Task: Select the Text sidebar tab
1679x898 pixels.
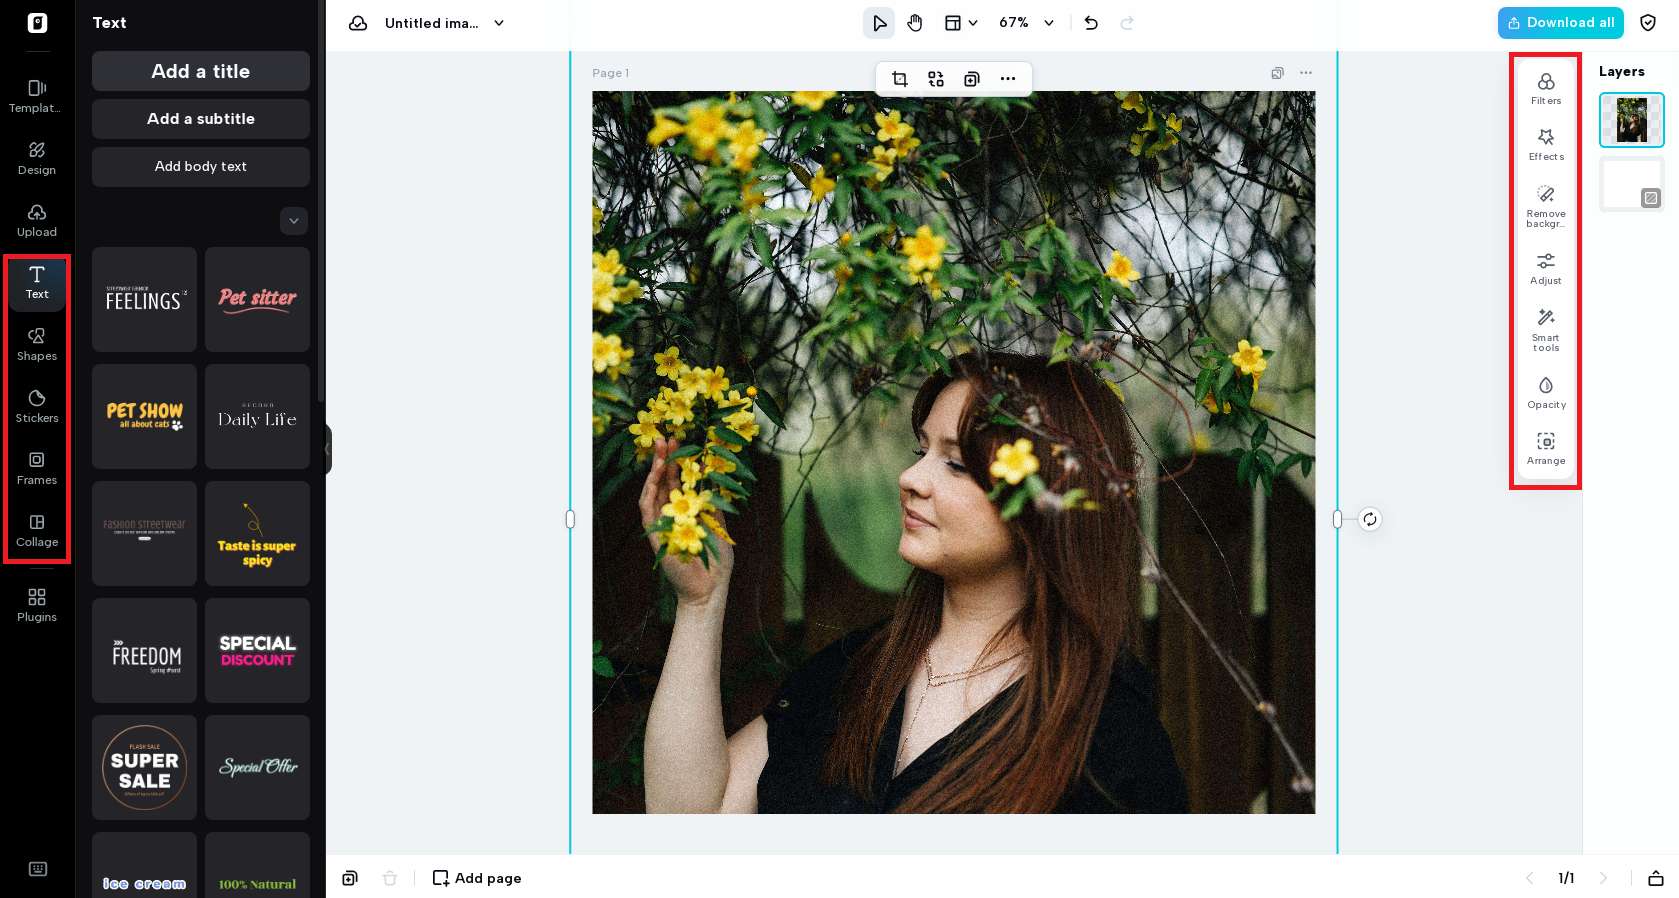Action: [37, 282]
